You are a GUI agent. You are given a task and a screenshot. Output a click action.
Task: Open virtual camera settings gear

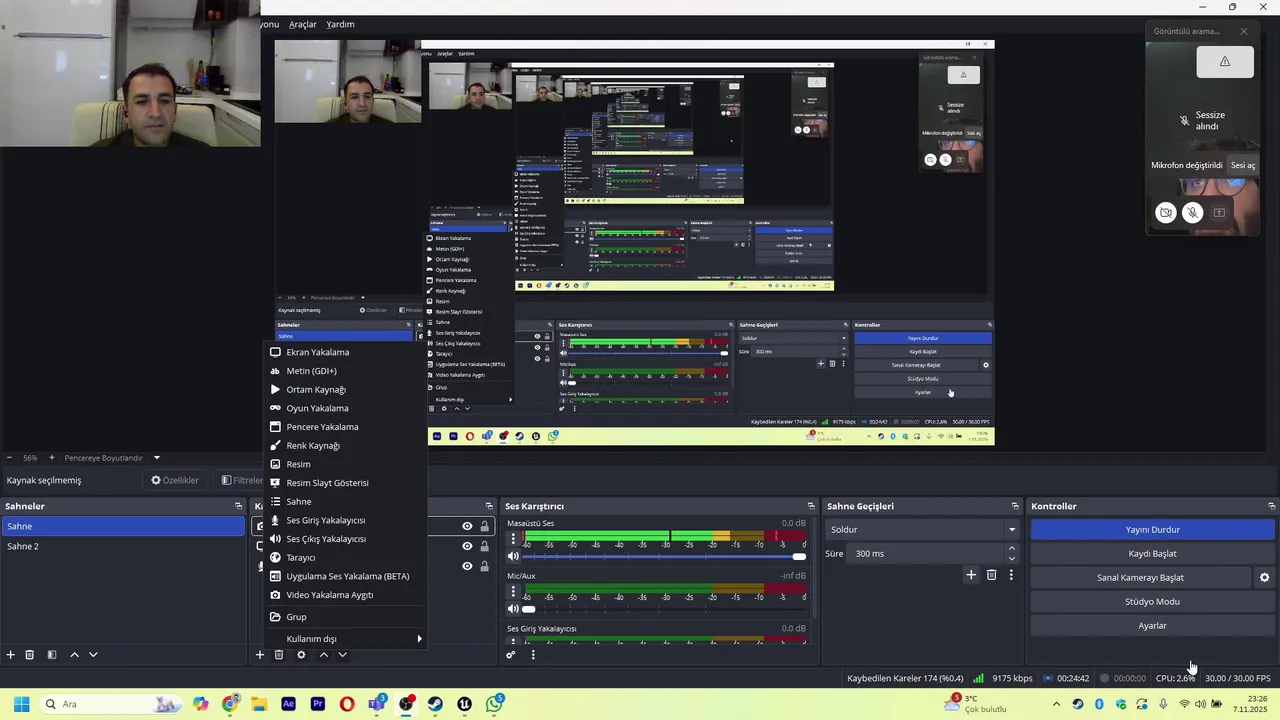click(x=1264, y=578)
